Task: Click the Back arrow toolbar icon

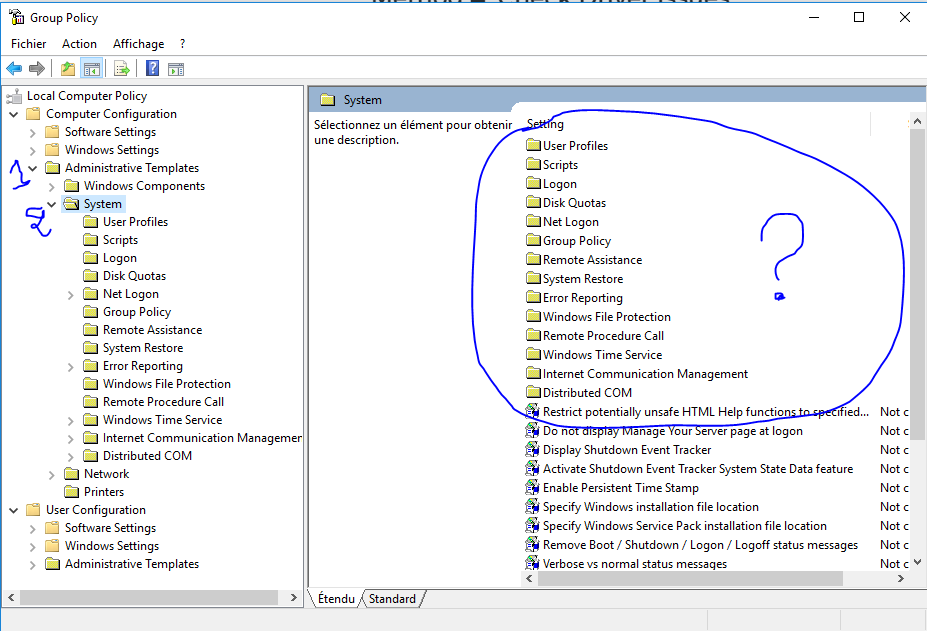Action: [14, 69]
